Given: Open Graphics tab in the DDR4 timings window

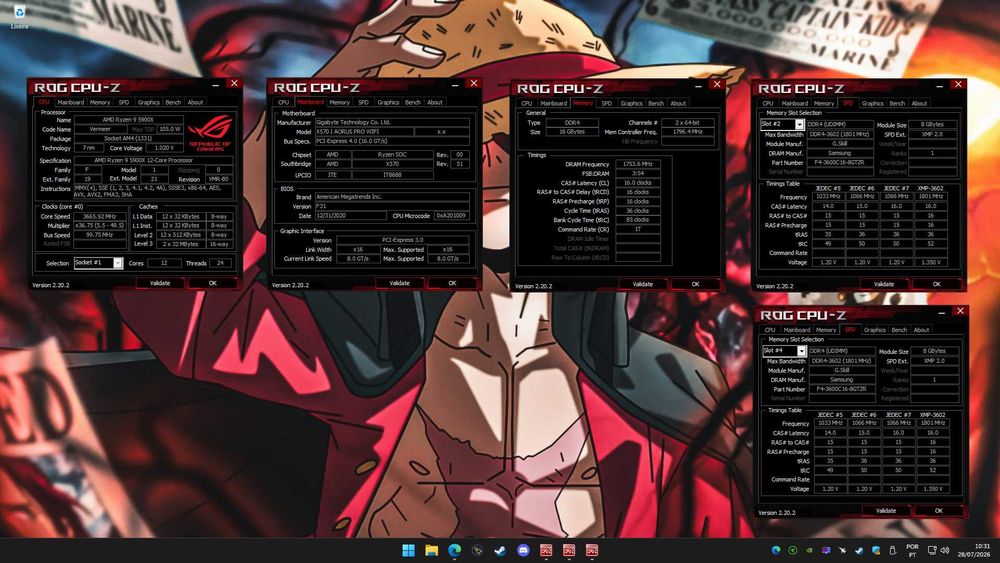Looking at the screenshot, I should click(x=631, y=103).
